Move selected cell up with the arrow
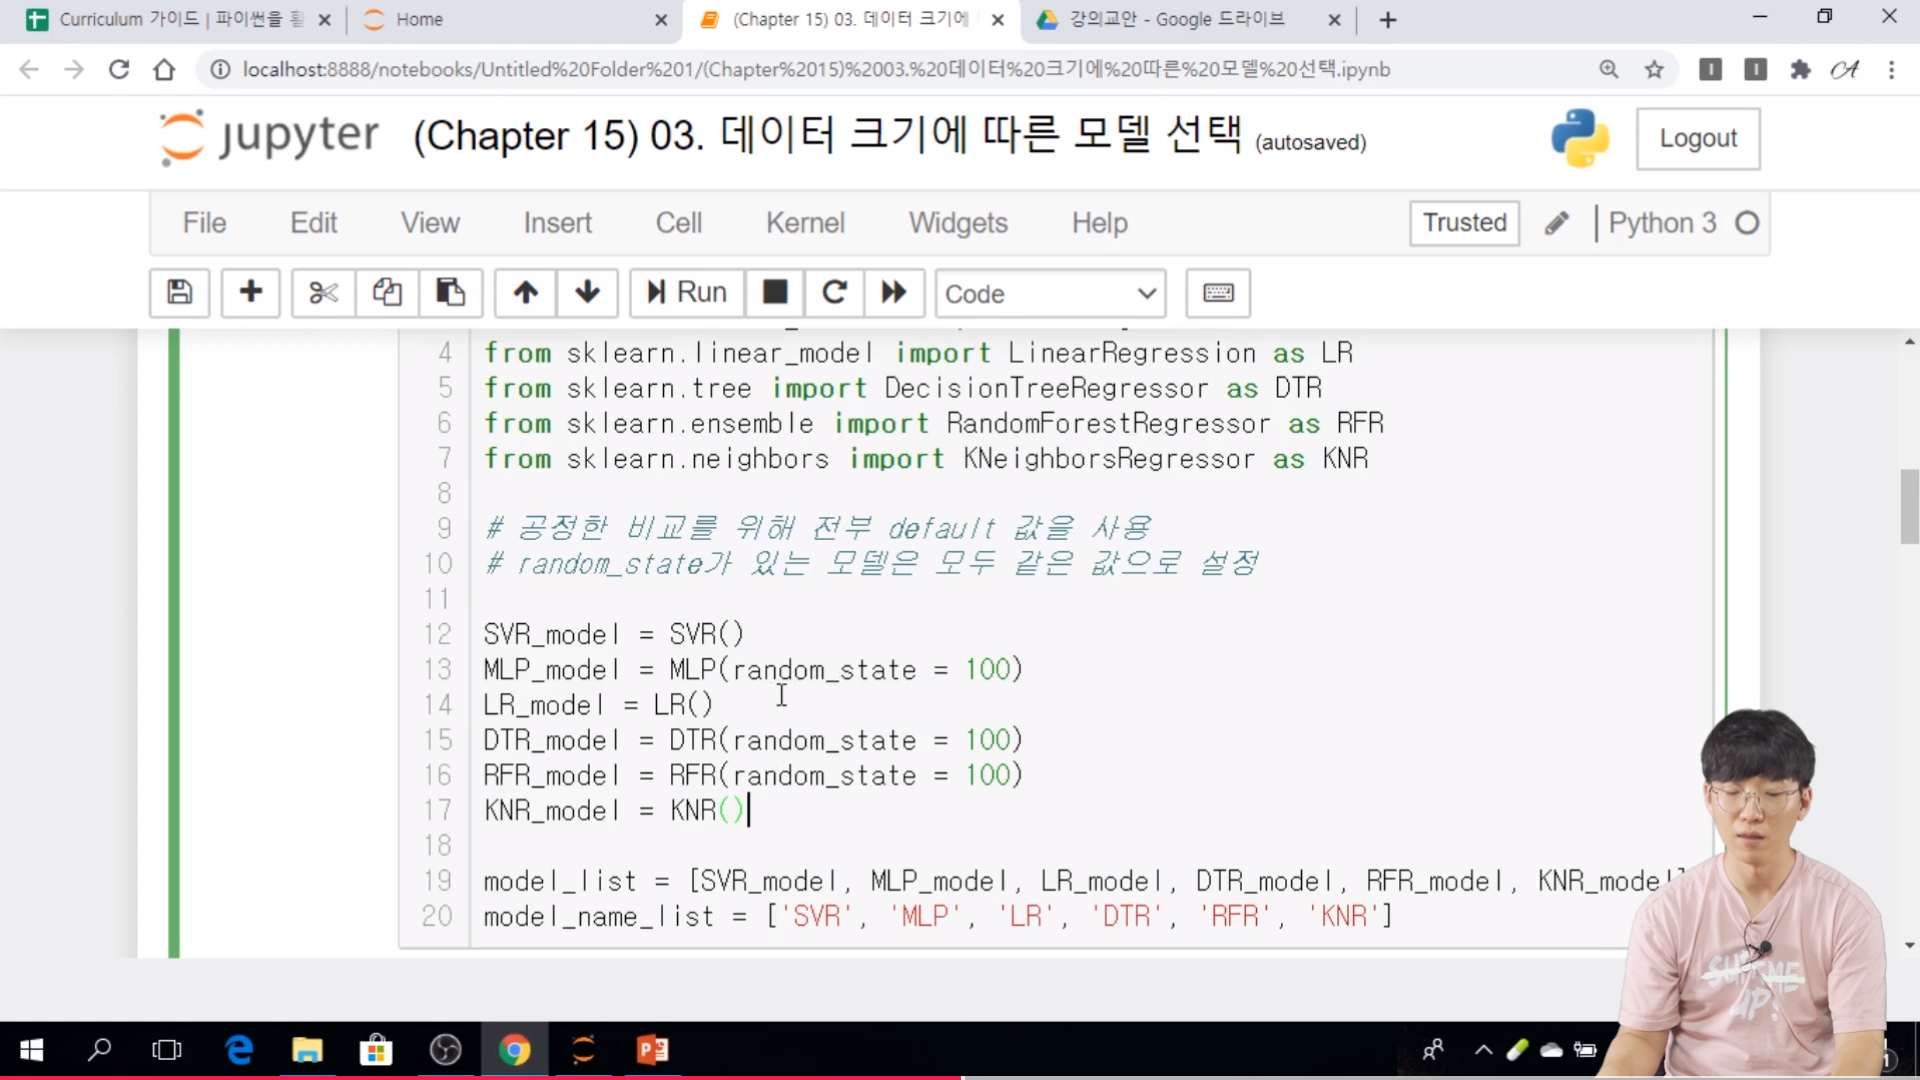Screen dimensions: 1920x1080 (526, 293)
